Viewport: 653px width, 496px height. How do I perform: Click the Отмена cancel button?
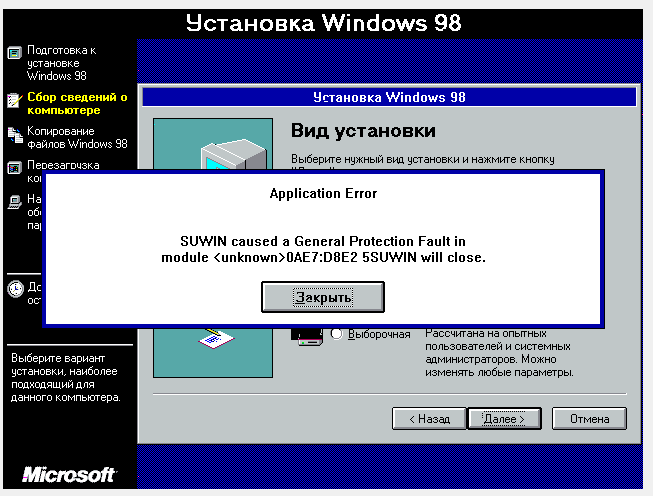(589, 419)
